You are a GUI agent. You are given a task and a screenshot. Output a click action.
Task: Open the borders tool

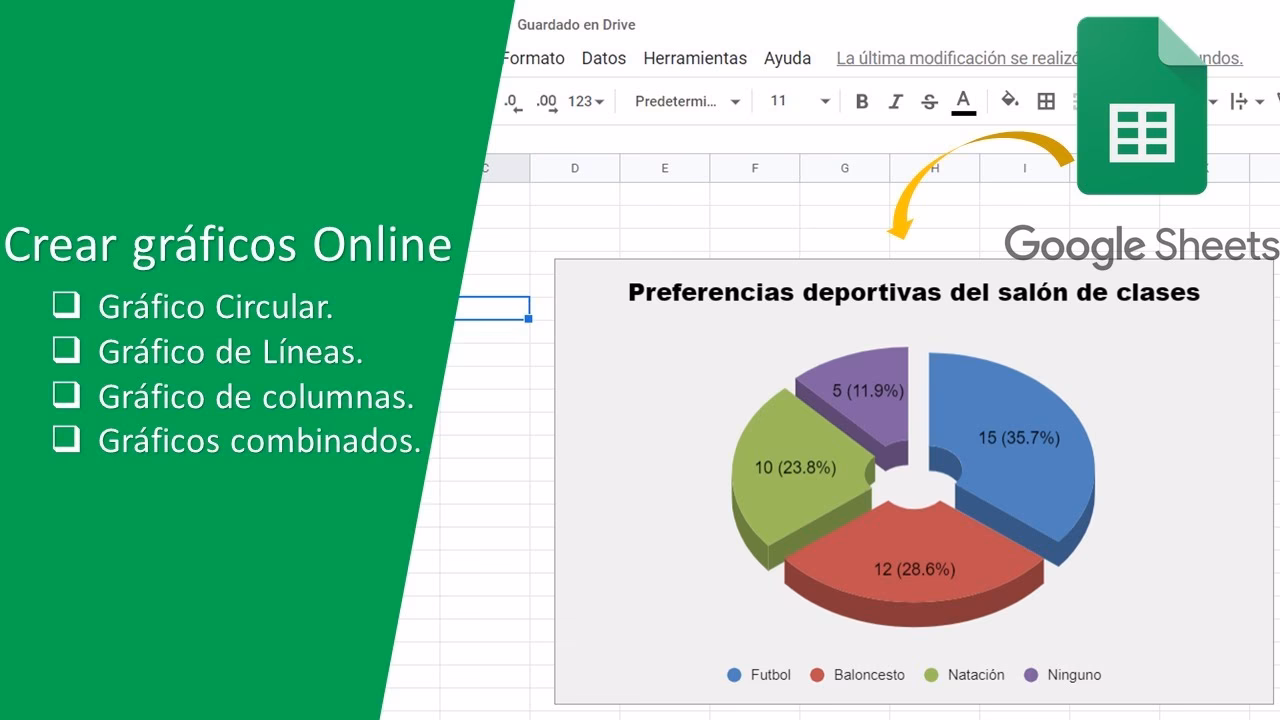[x=1045, y=101]
